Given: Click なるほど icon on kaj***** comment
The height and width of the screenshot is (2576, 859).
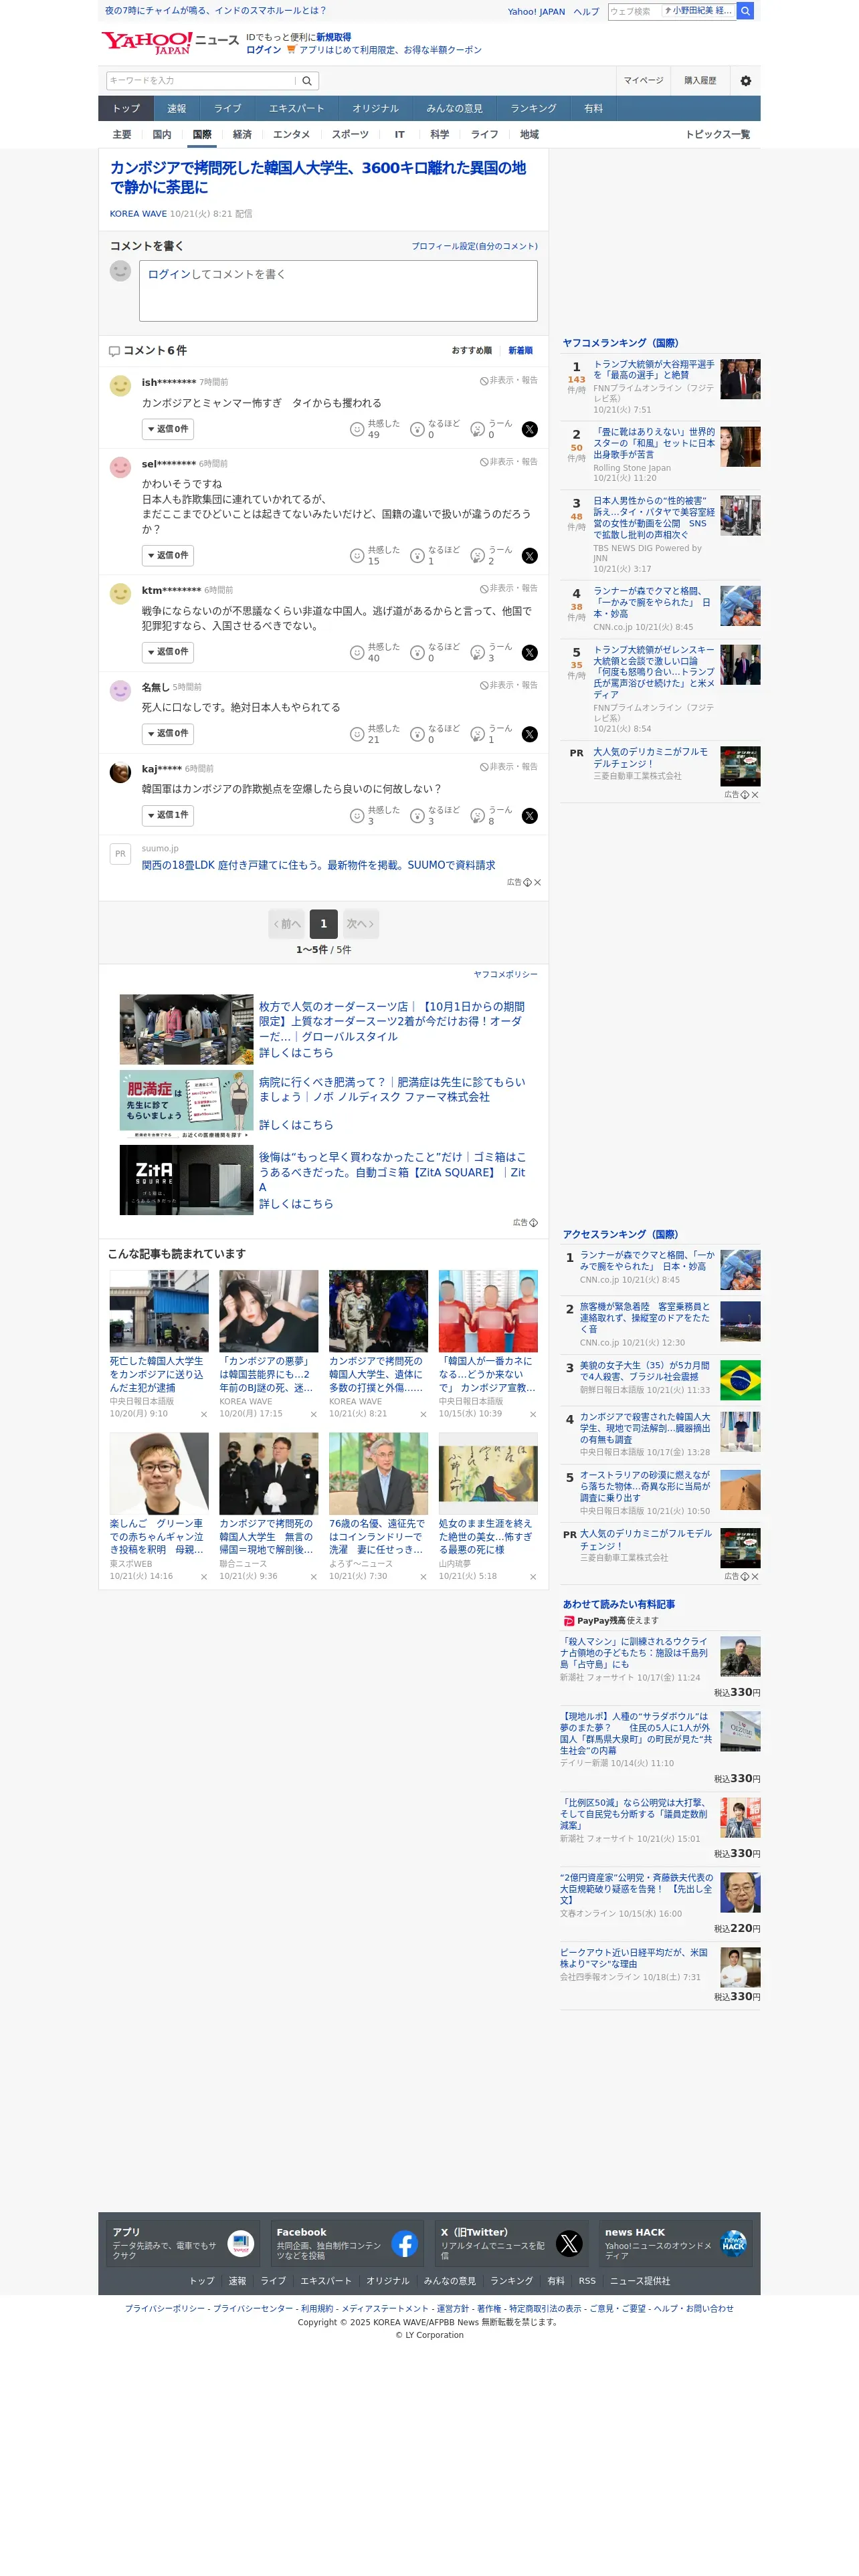Looking at the screenshot, I should 417,816.
